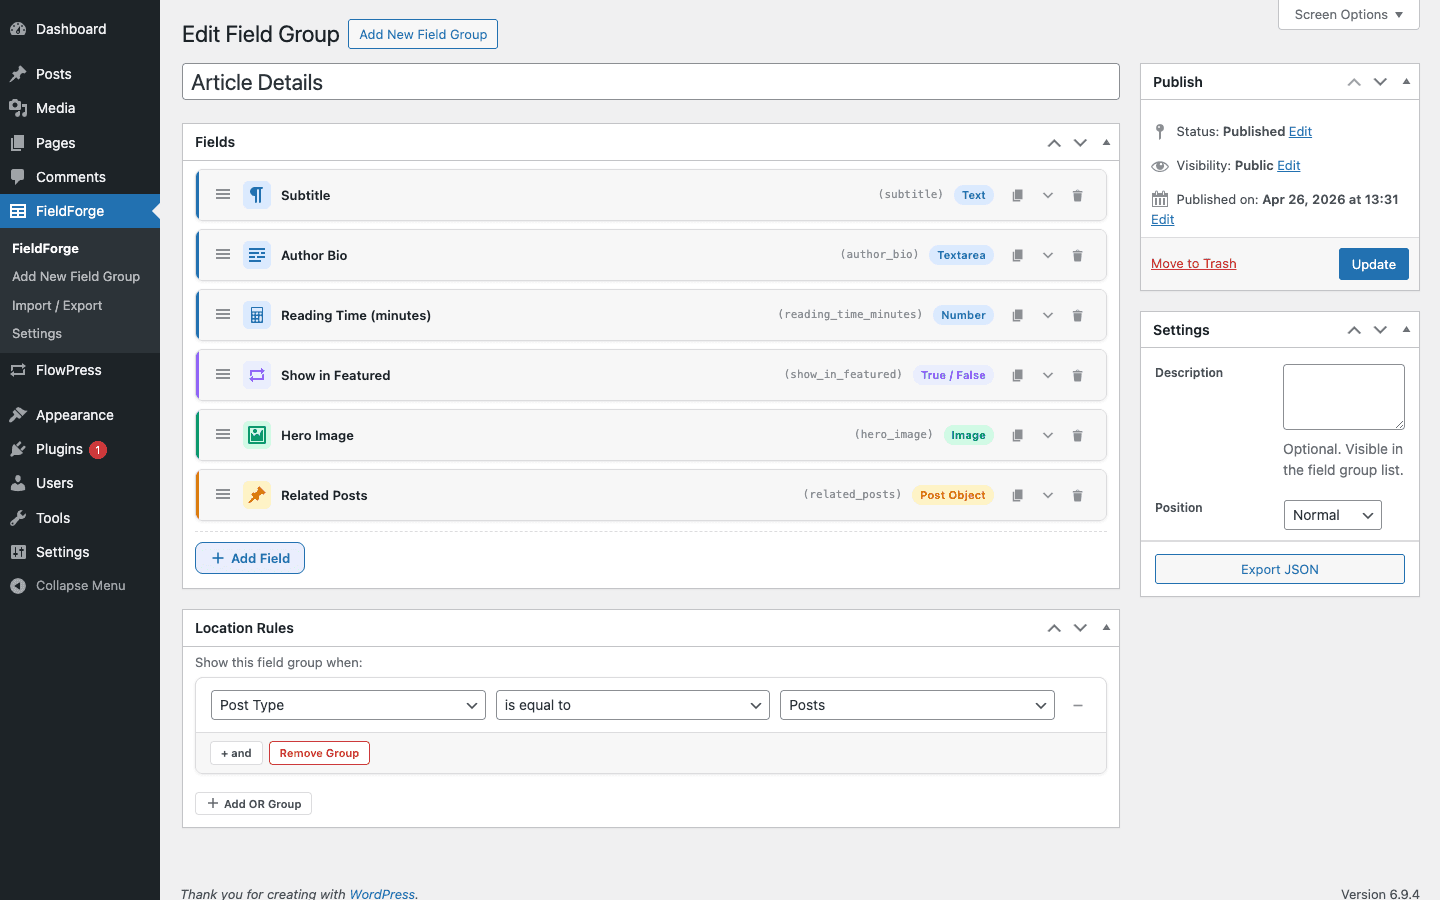Open the FlowPress menu item

tap(80, 370)
